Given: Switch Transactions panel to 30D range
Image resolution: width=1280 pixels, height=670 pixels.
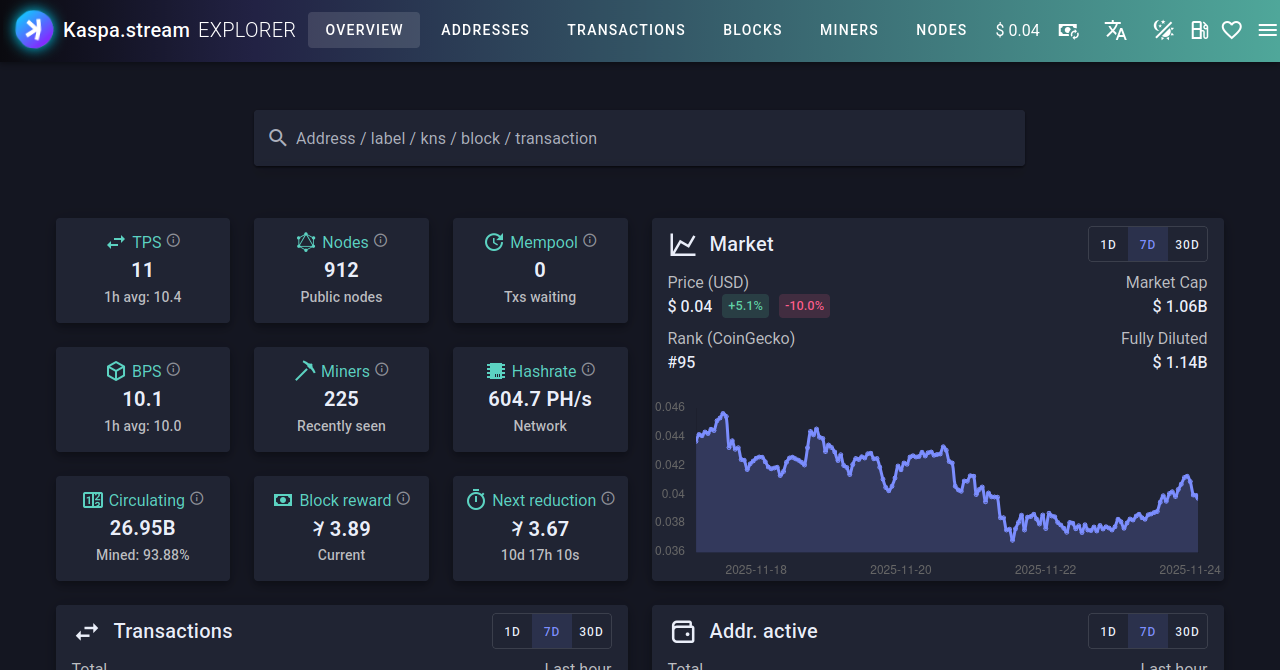Looking at the screenshot, I should pos(591,632).
